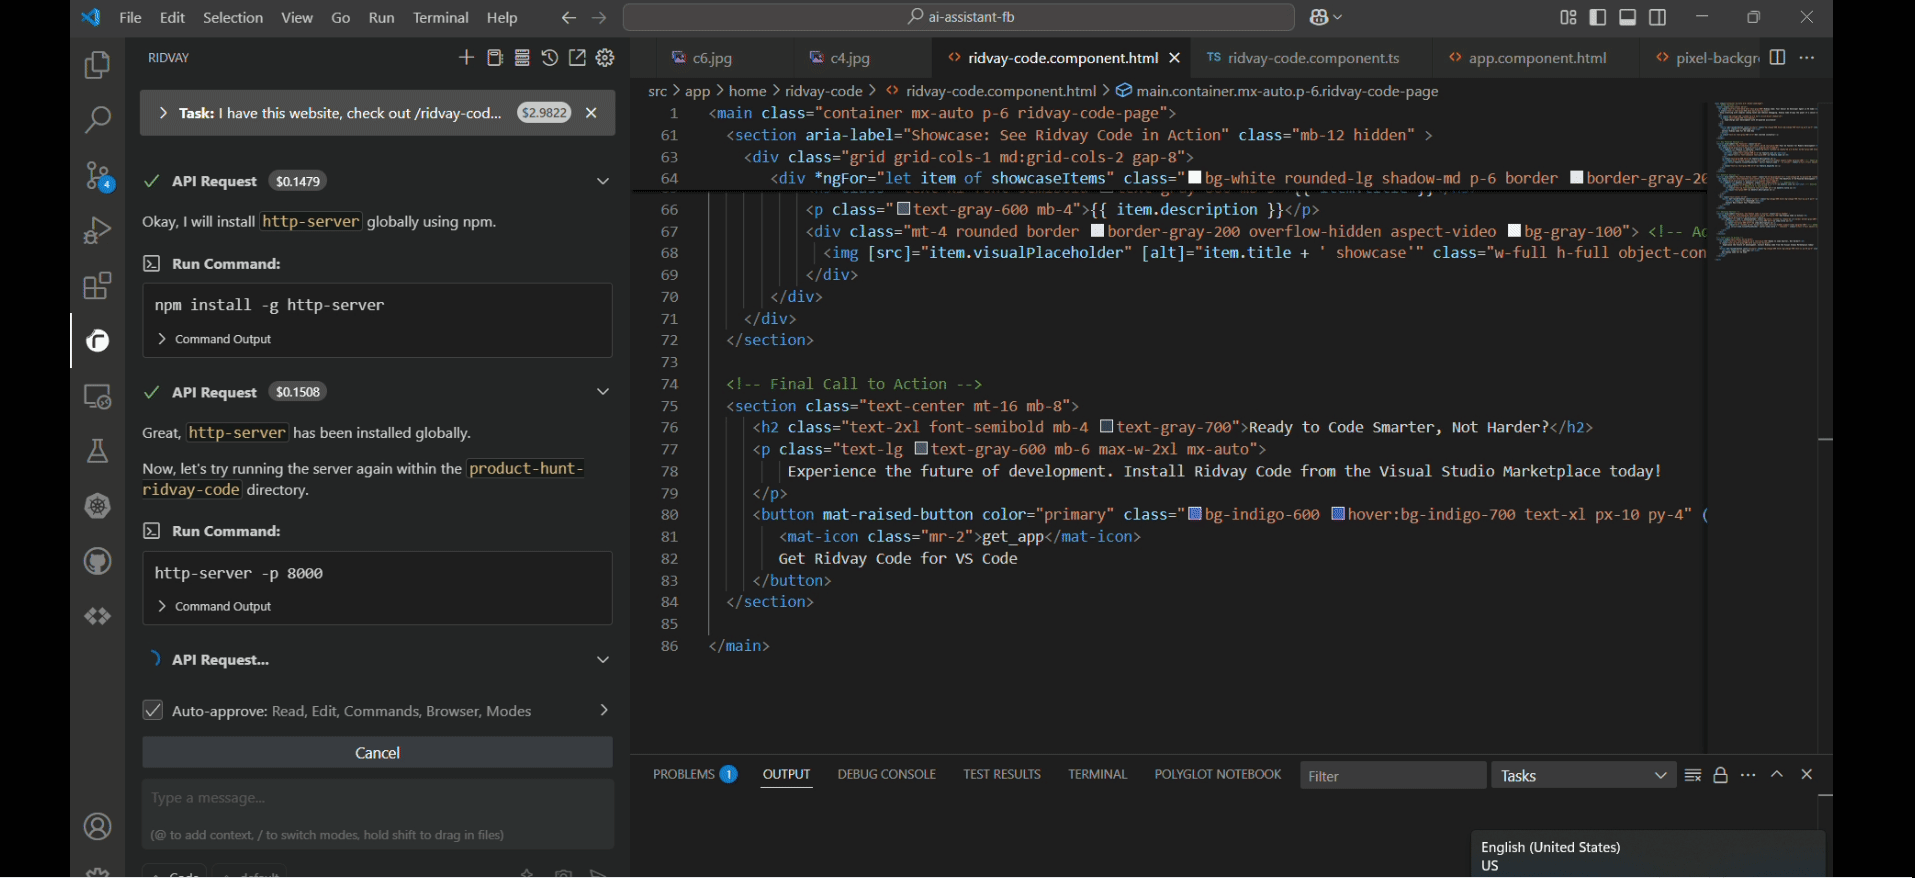Toggle output scroll lock

[x=1720, y=775]
